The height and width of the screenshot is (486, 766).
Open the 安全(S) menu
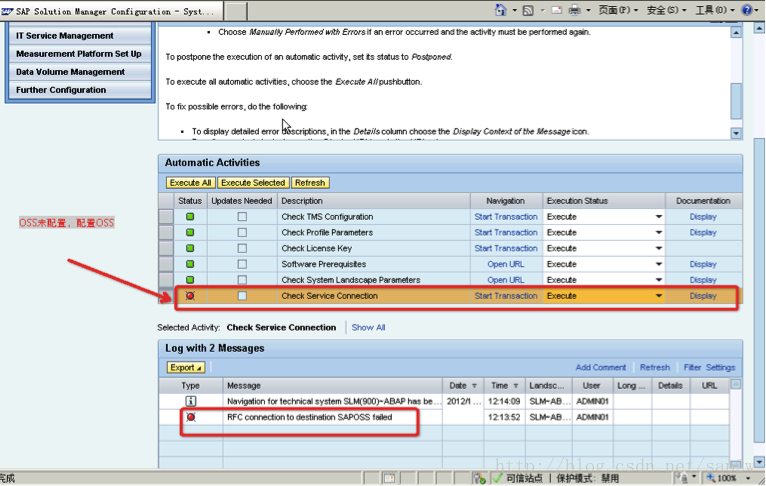[666, 10]
